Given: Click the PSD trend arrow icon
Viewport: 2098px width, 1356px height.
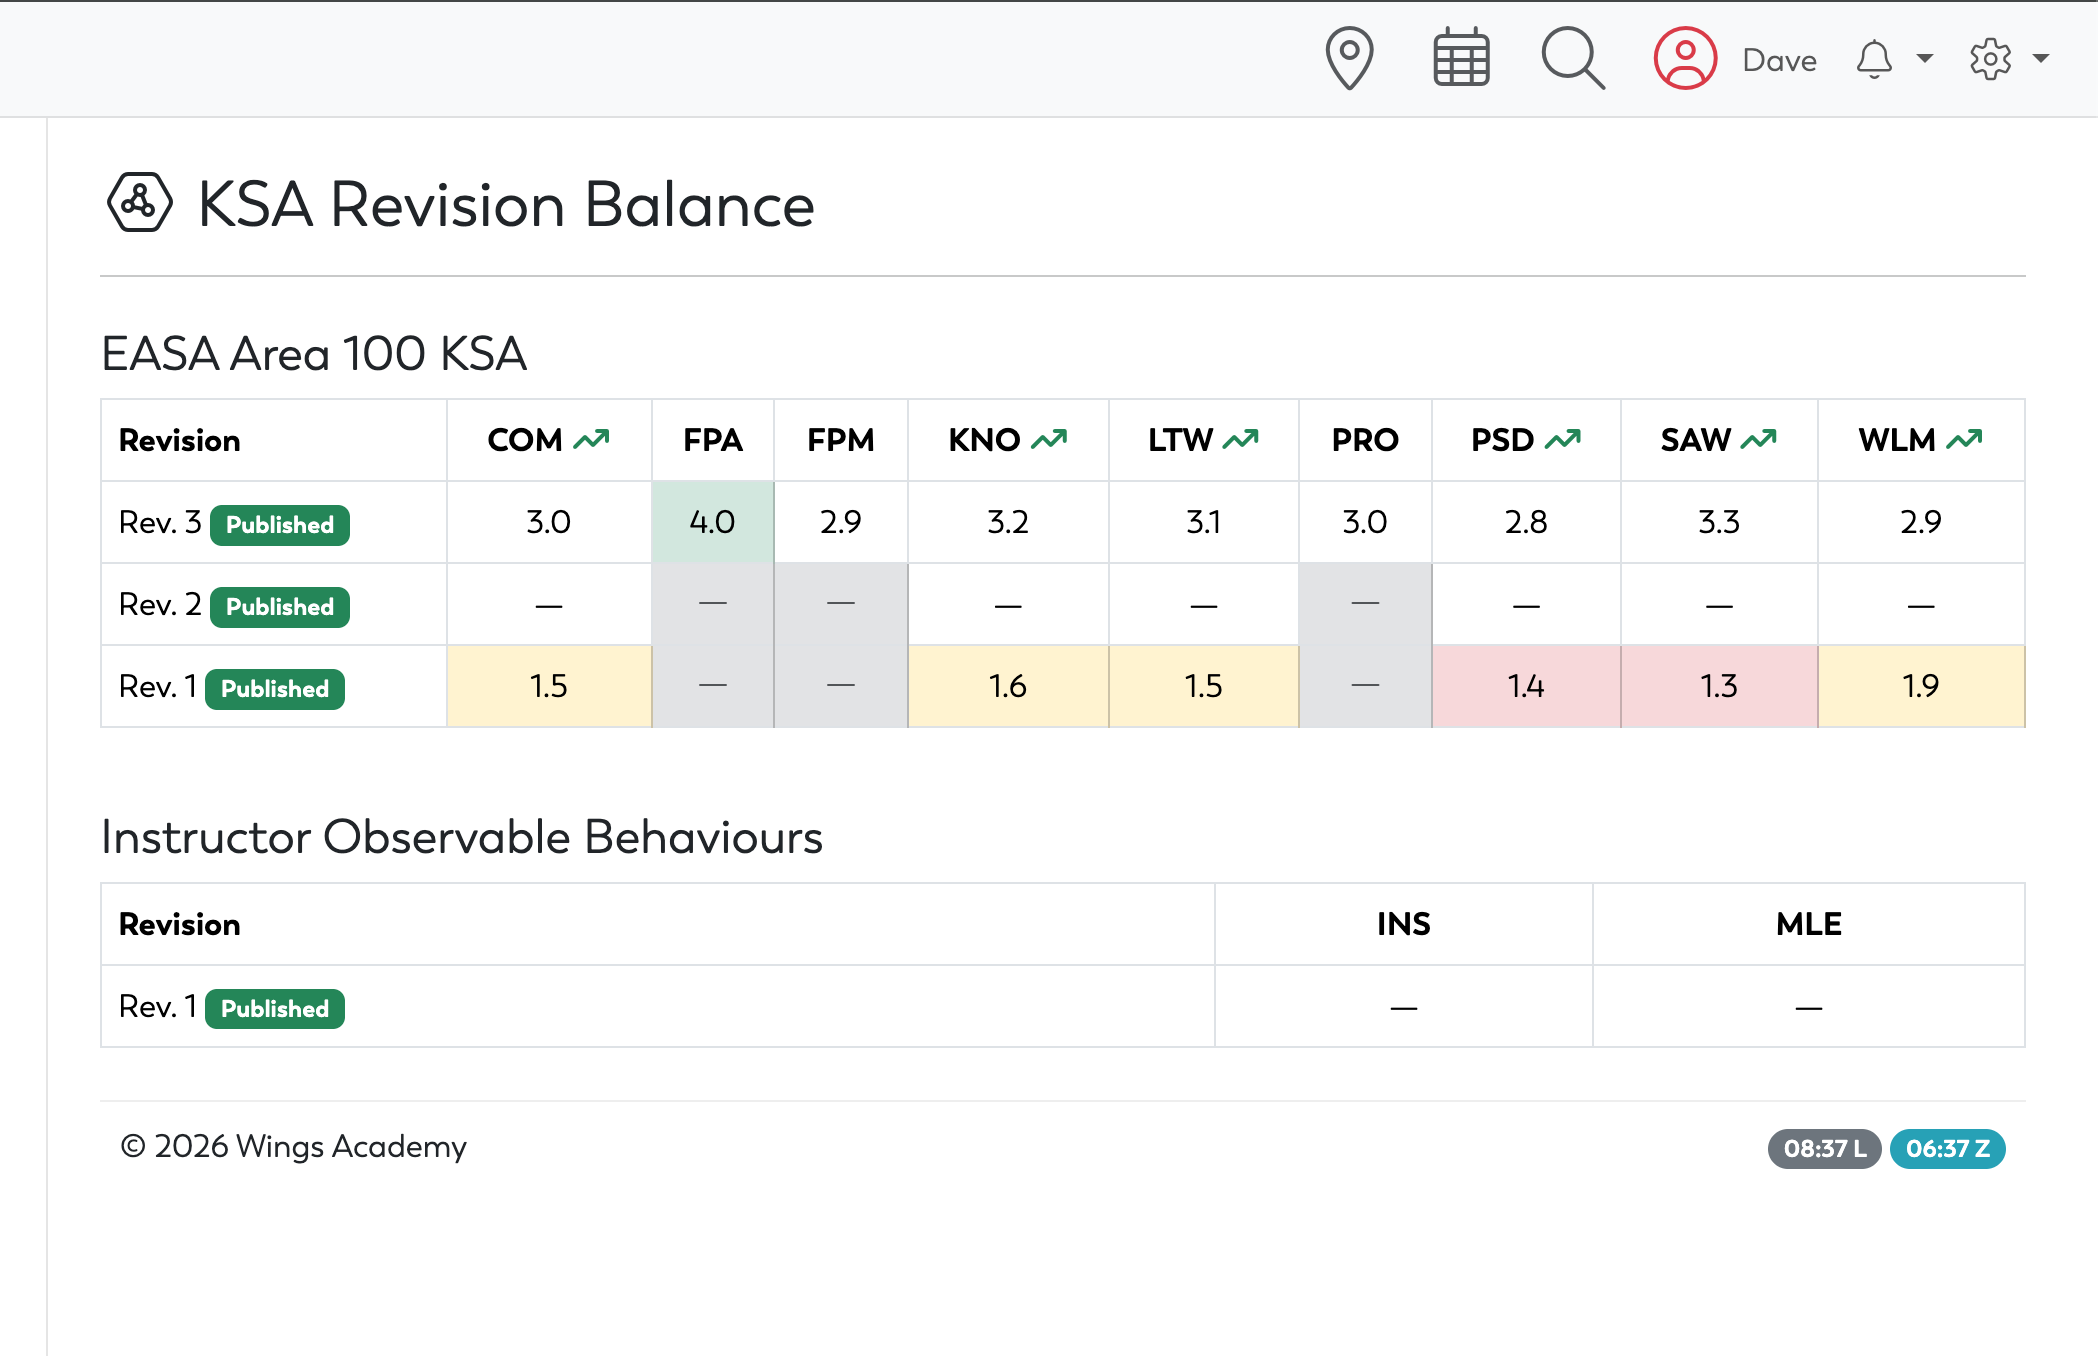Looking at the screenshot, I should tap(1563, 439).
